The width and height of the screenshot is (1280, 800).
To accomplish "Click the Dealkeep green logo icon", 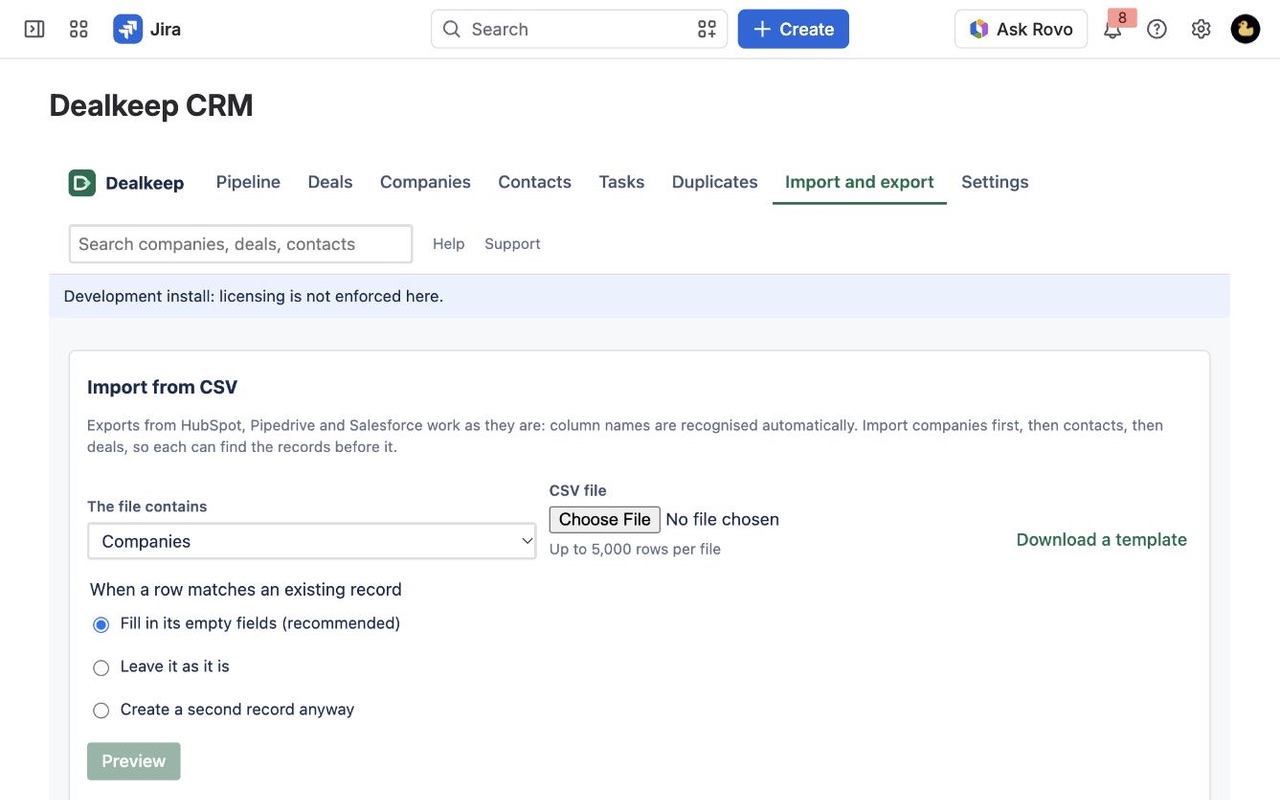I will [82, 182].
